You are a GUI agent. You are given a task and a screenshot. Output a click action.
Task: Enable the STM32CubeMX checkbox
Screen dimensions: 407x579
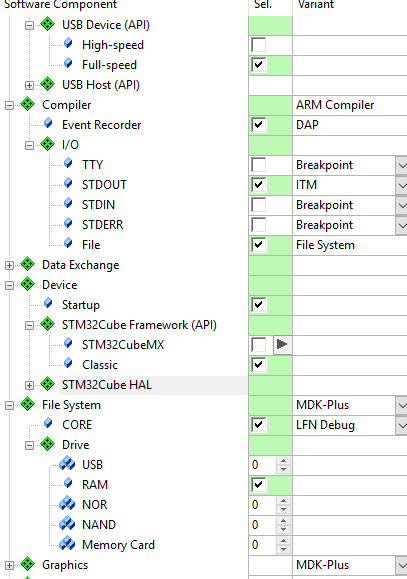pyautogui.click(x=258, y=345)
